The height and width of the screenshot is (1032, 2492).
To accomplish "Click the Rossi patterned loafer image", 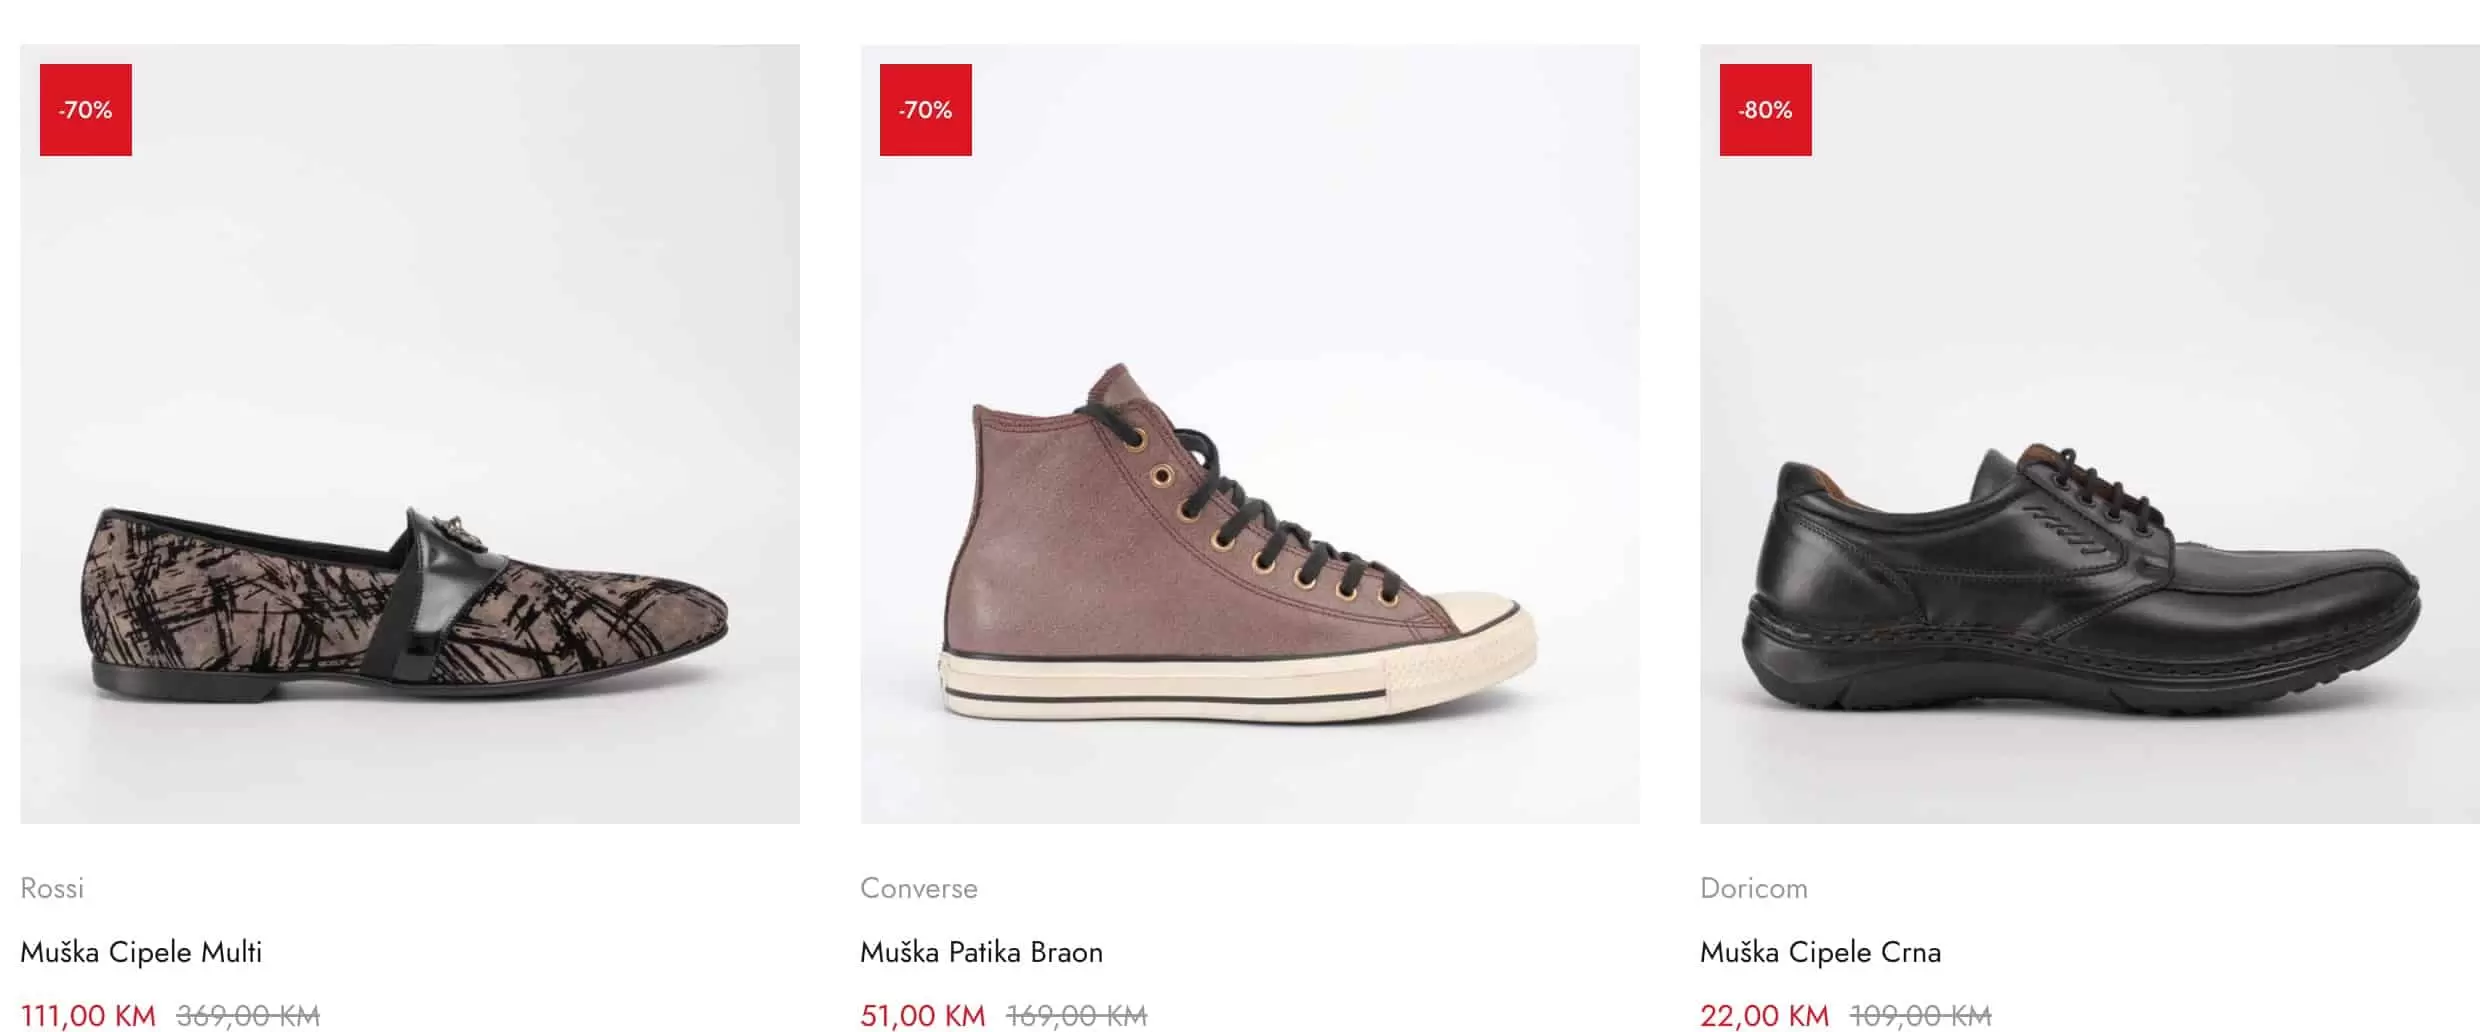I will [410, 433].
